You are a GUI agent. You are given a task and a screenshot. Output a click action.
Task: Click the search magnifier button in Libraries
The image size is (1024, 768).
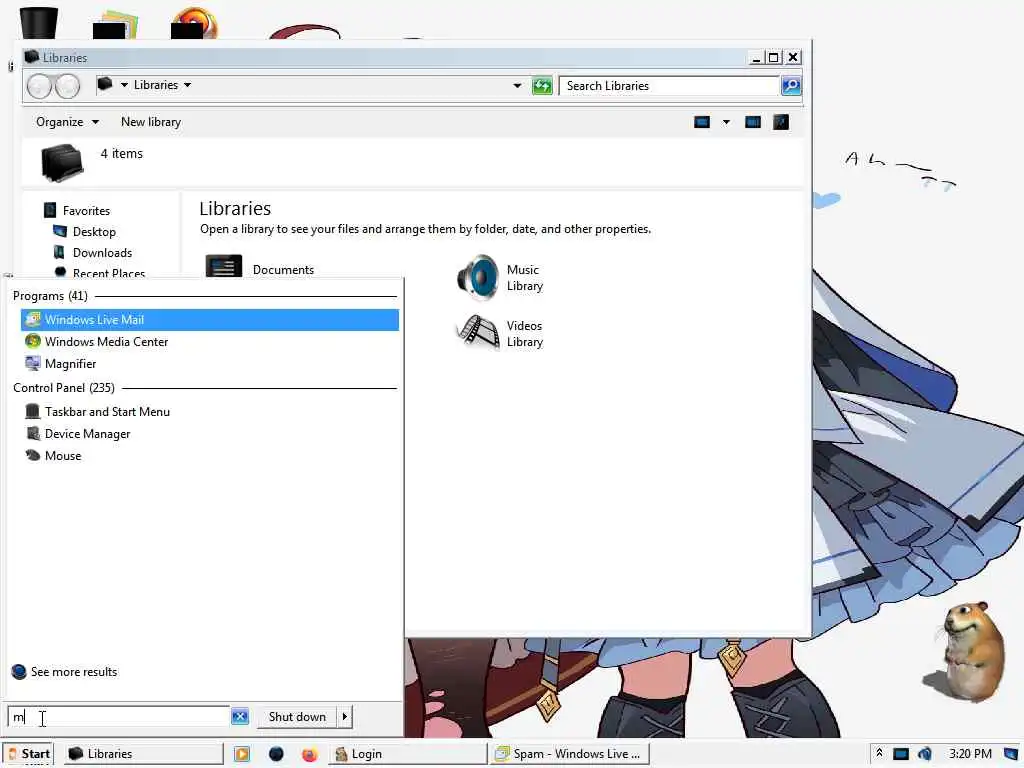pyautogui.click(x=792, y=86)
